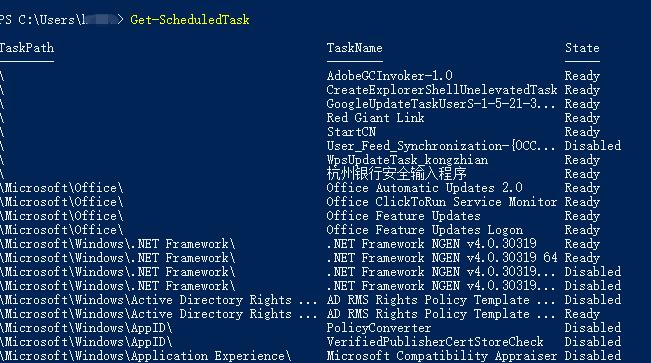This screenshot has width=651, height=363.
Task: Click the User_Feed_Synchronization task entry
Action: [441, 146]
